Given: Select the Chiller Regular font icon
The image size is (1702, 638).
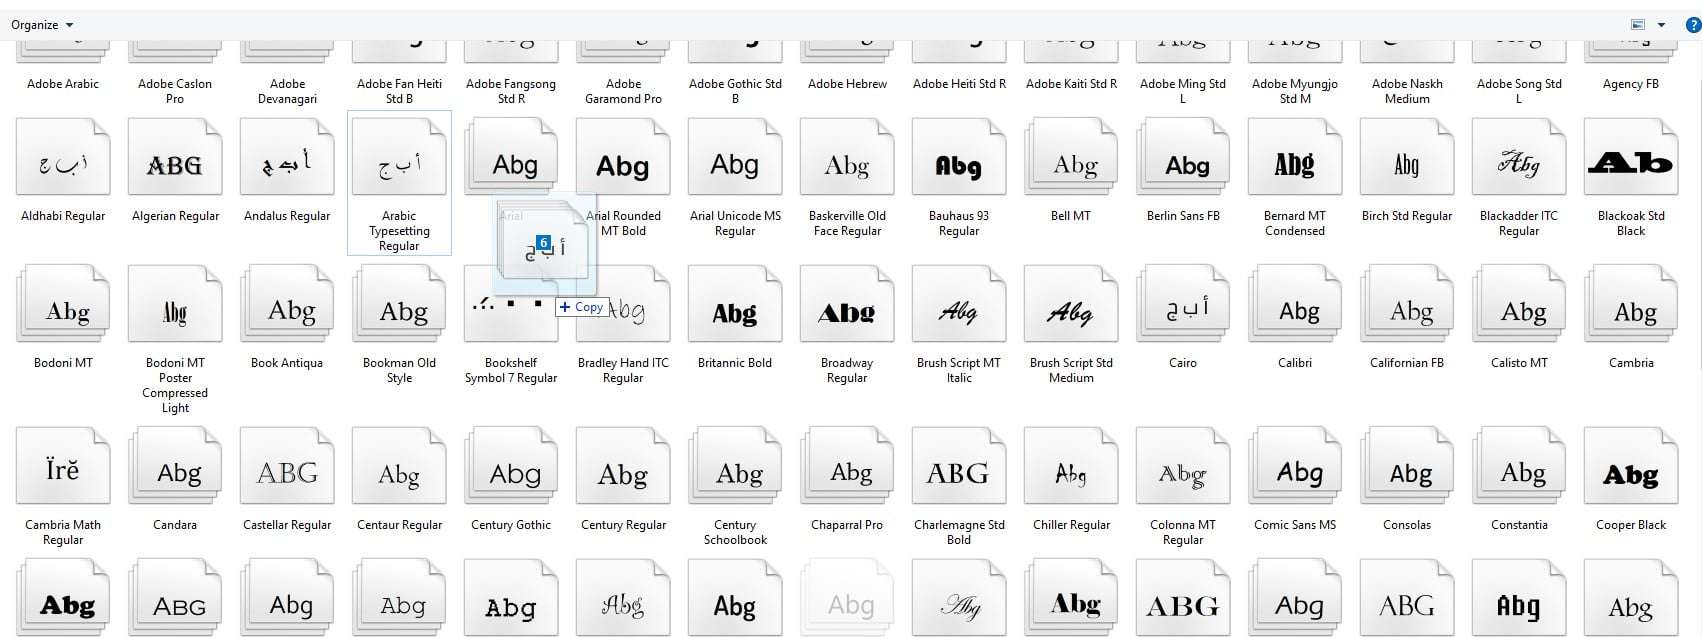Looking at the screenshot, I should click(1071, 466).
